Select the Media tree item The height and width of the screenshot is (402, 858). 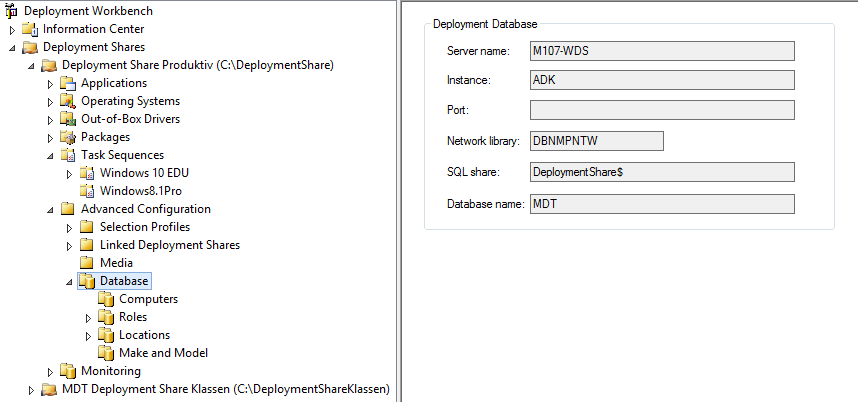click(x=116, y=263)
